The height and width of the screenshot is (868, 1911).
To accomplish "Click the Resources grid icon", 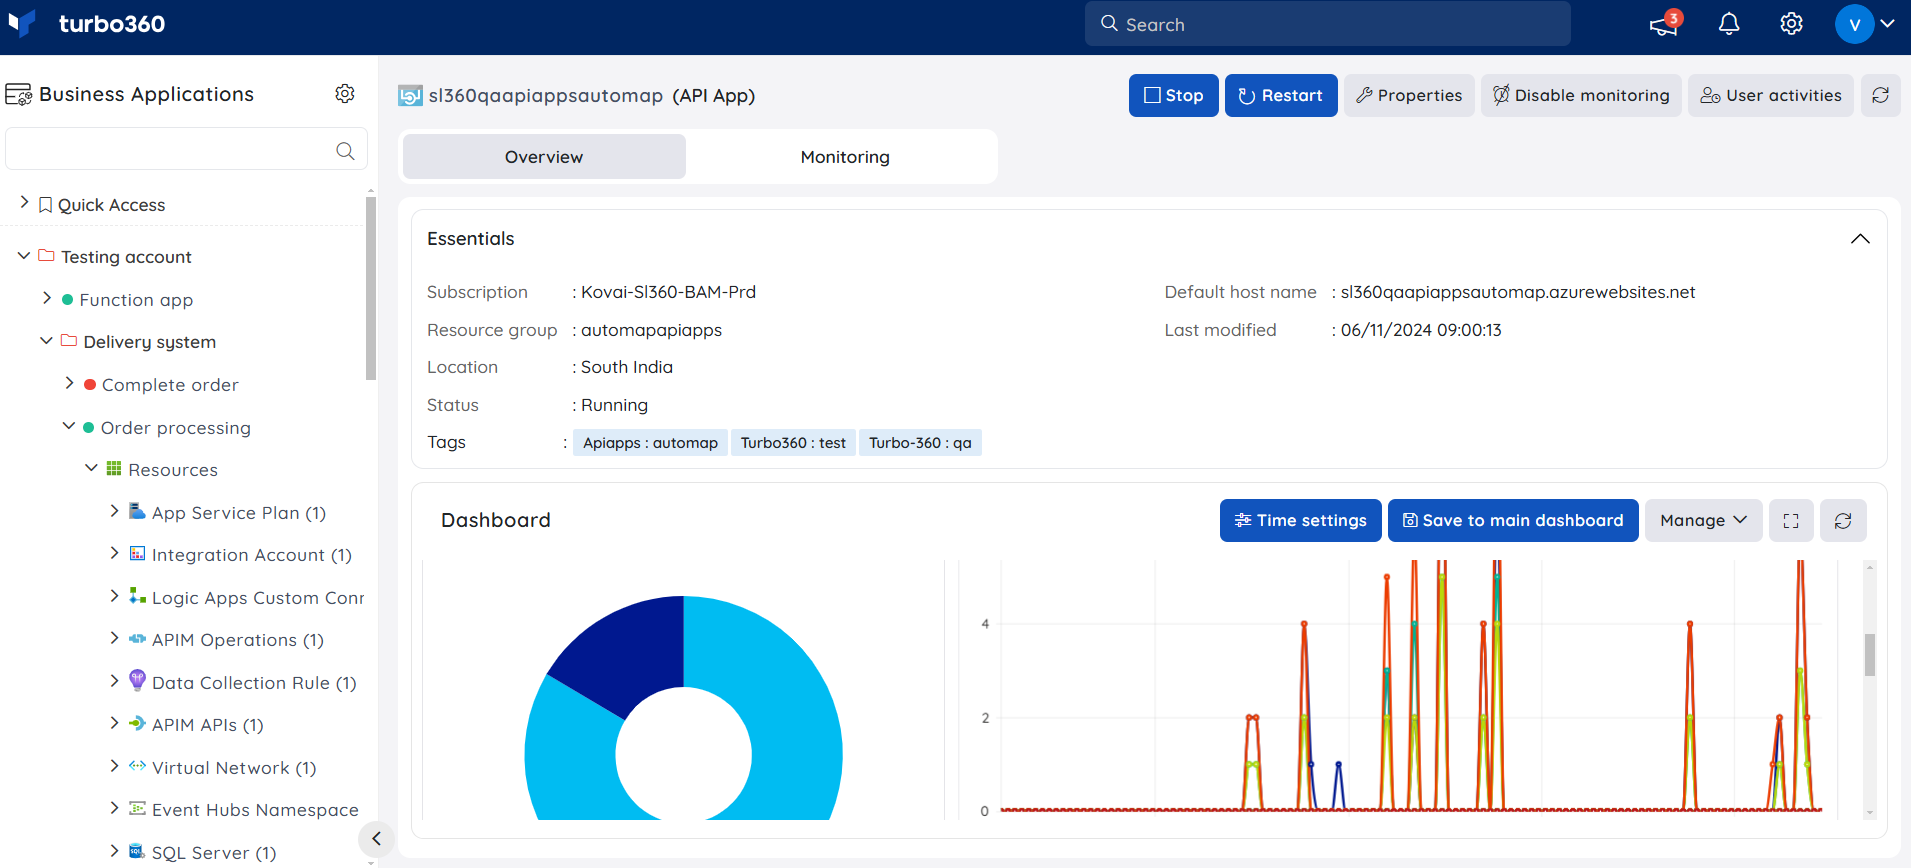I will tap(114, 468).
